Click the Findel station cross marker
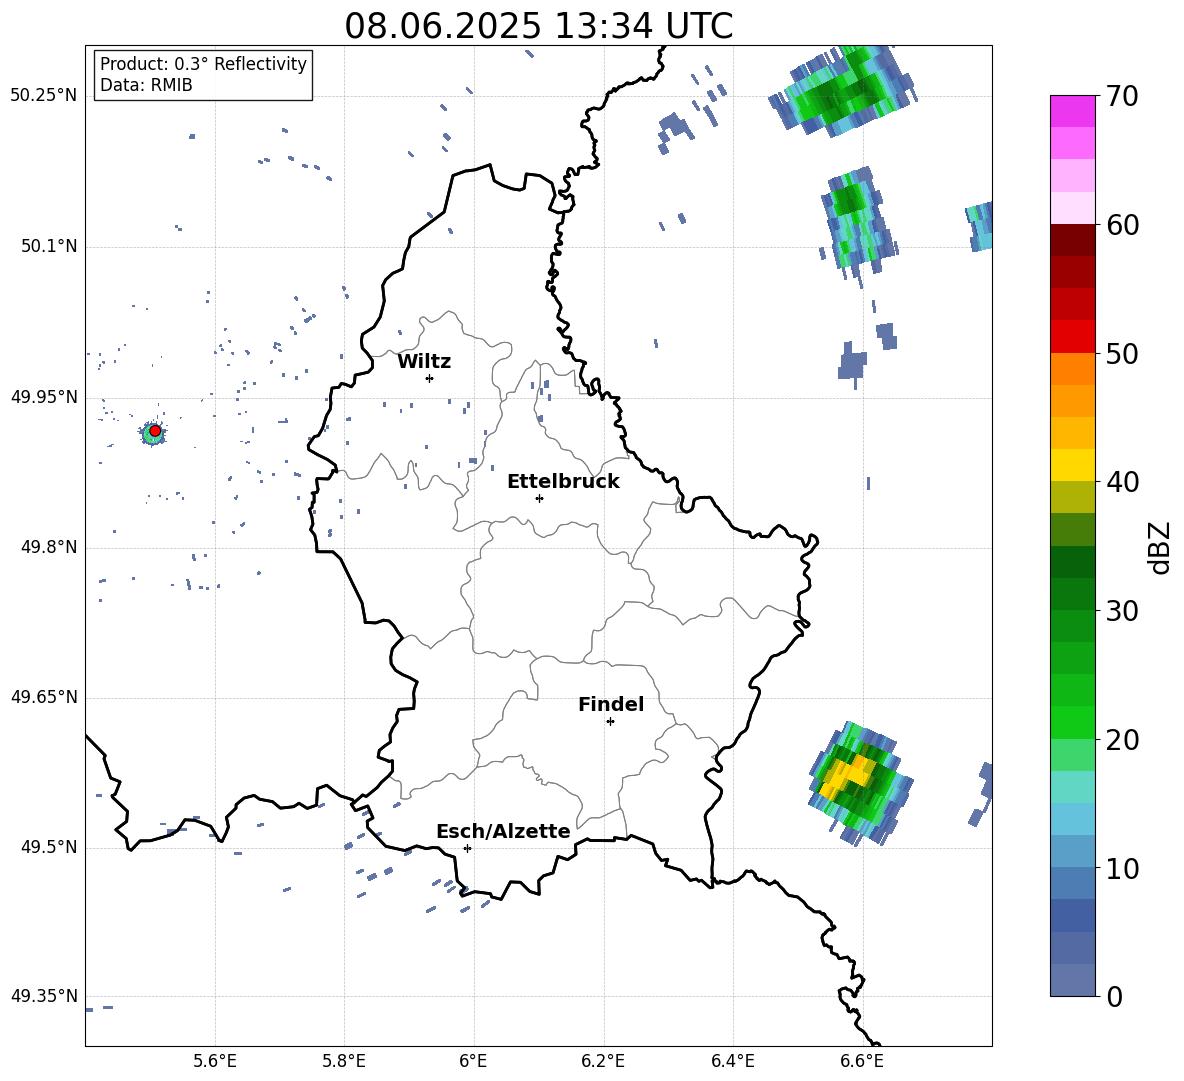1184x1081 pixels. pyautogui.click(x=610, y=722)
